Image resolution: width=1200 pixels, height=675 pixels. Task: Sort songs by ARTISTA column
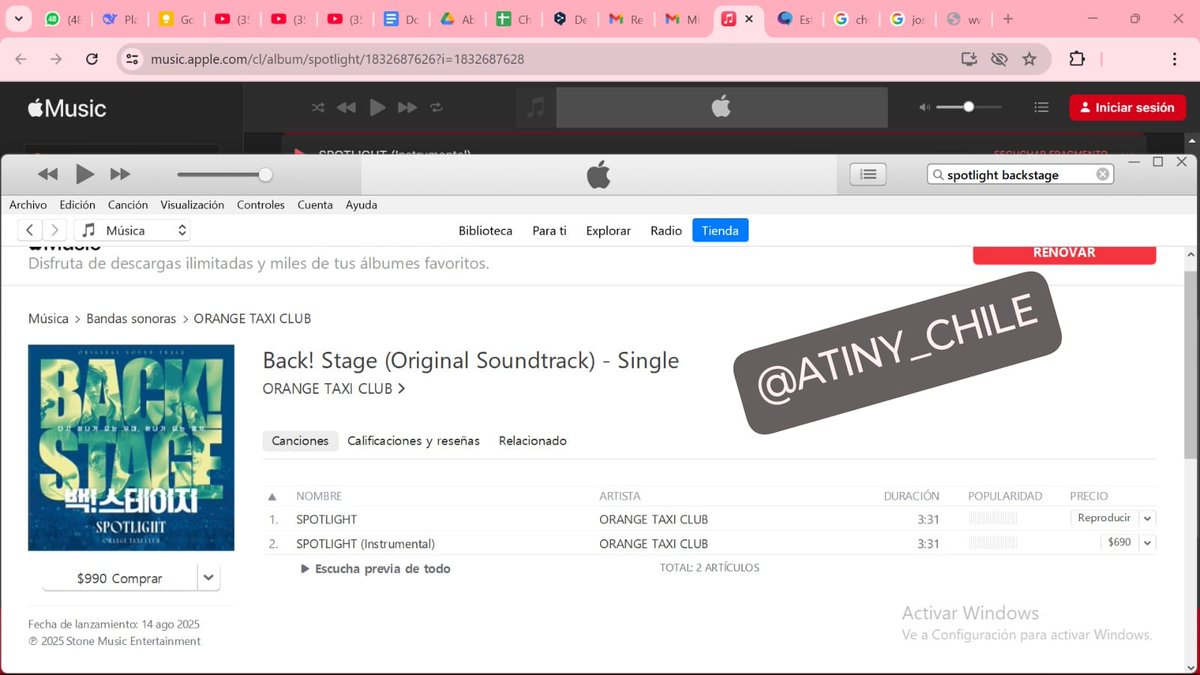620,496
